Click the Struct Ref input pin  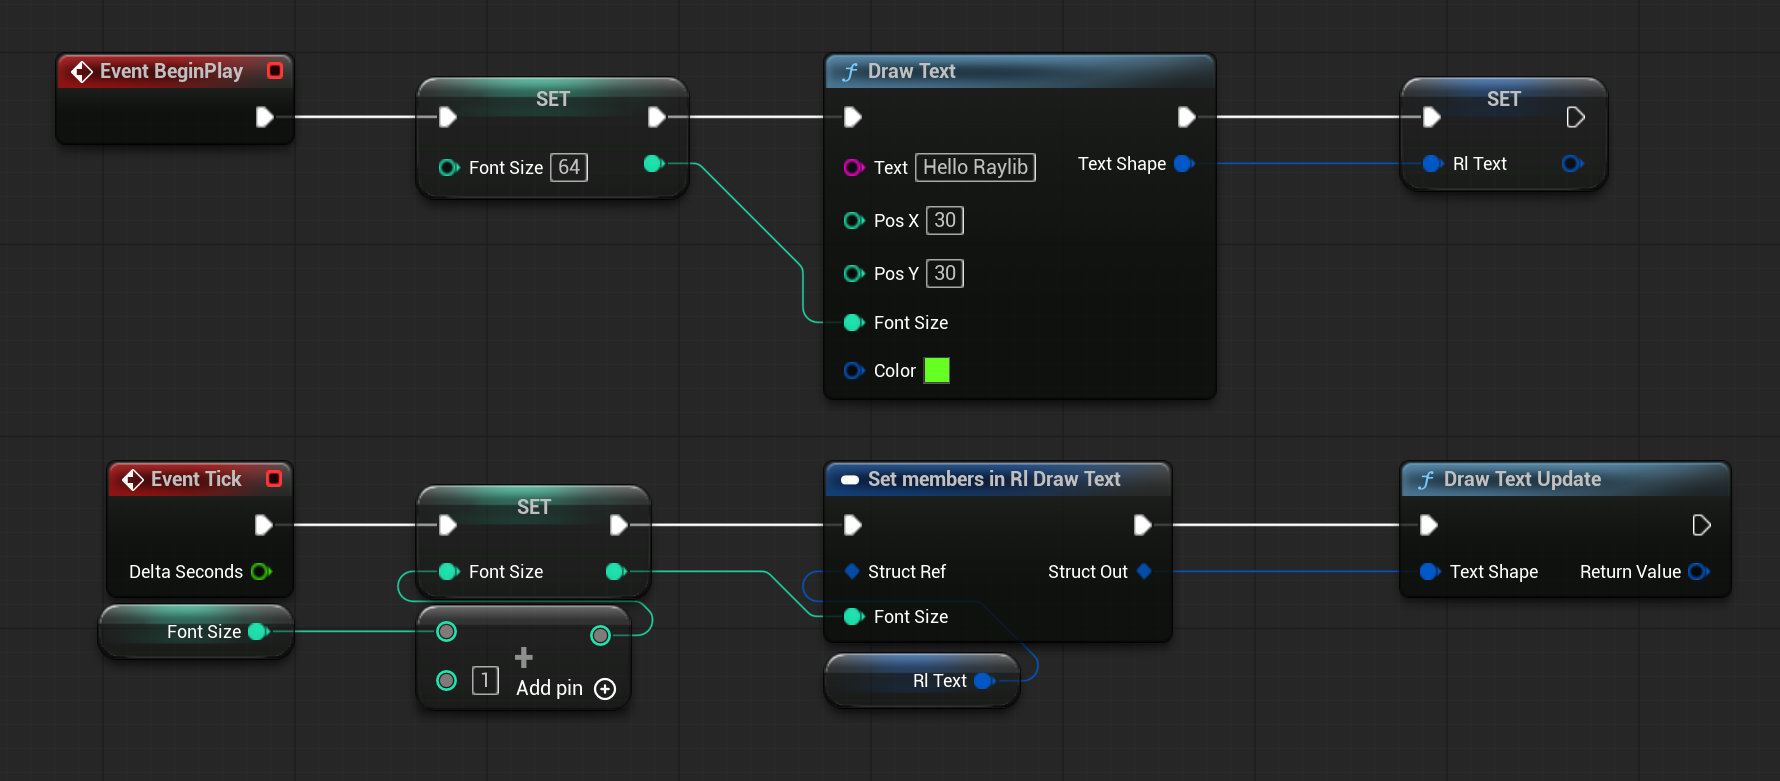point(852,571)
